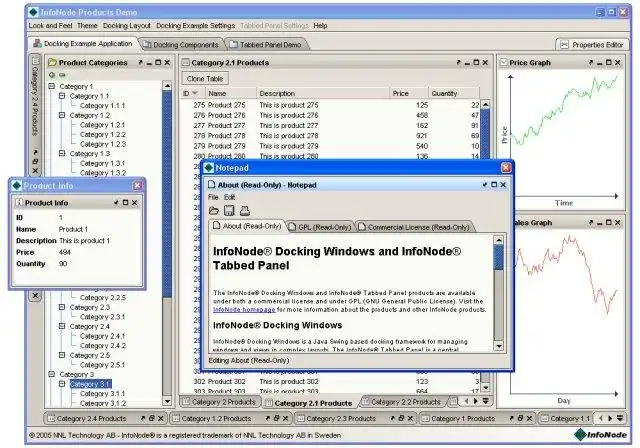
Task: Open the tab list dropdown in products tab bar
Action: [486, 401]
